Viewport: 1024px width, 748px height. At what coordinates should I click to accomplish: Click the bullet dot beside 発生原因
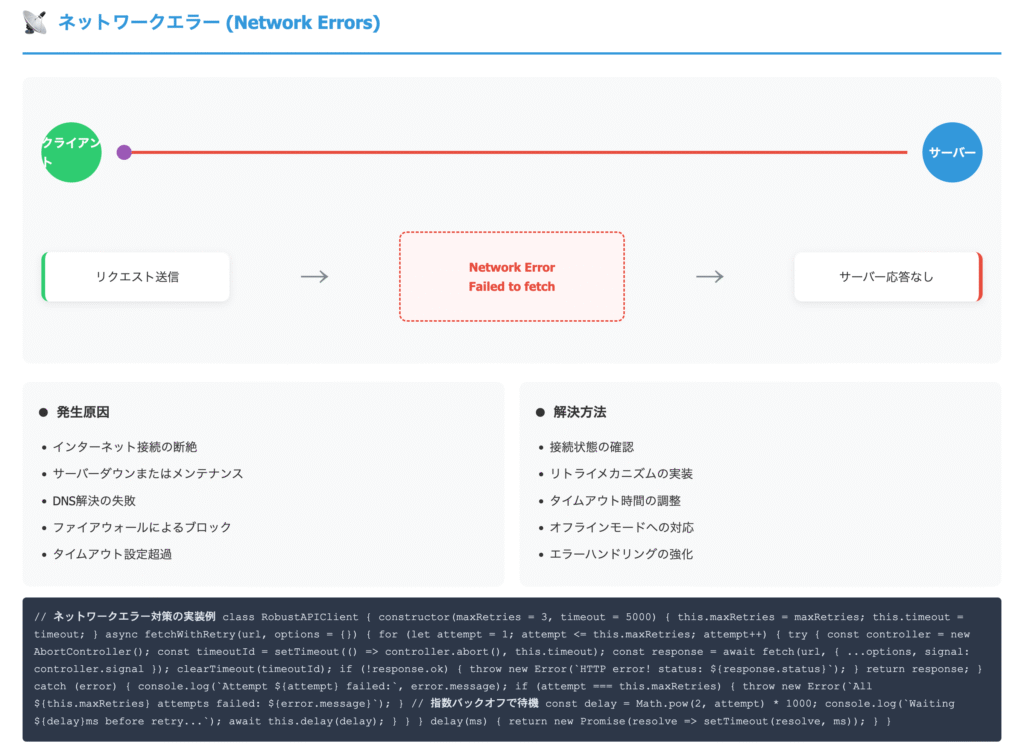43,412
